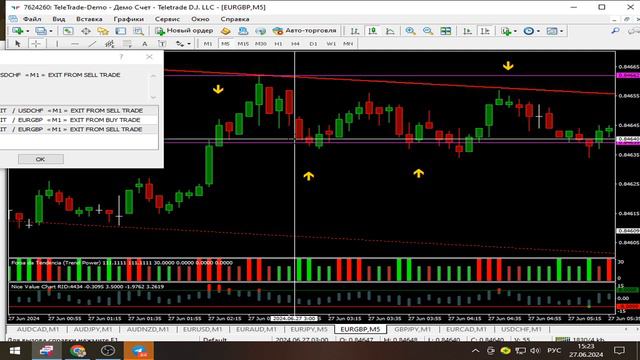Select the Fibonacci retracement tool
Image resolution: width=640 pixels, height=360 pixels.
coord(127,44)
